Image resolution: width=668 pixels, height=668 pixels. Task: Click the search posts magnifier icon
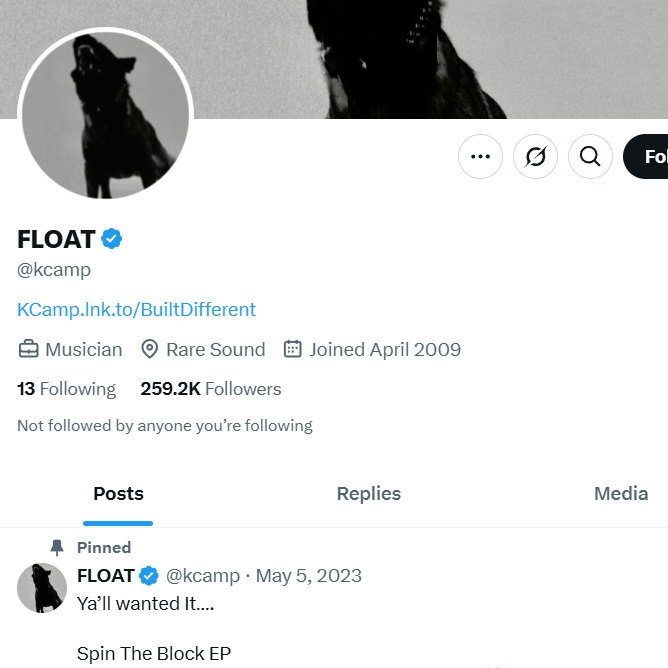click(590, 157)
